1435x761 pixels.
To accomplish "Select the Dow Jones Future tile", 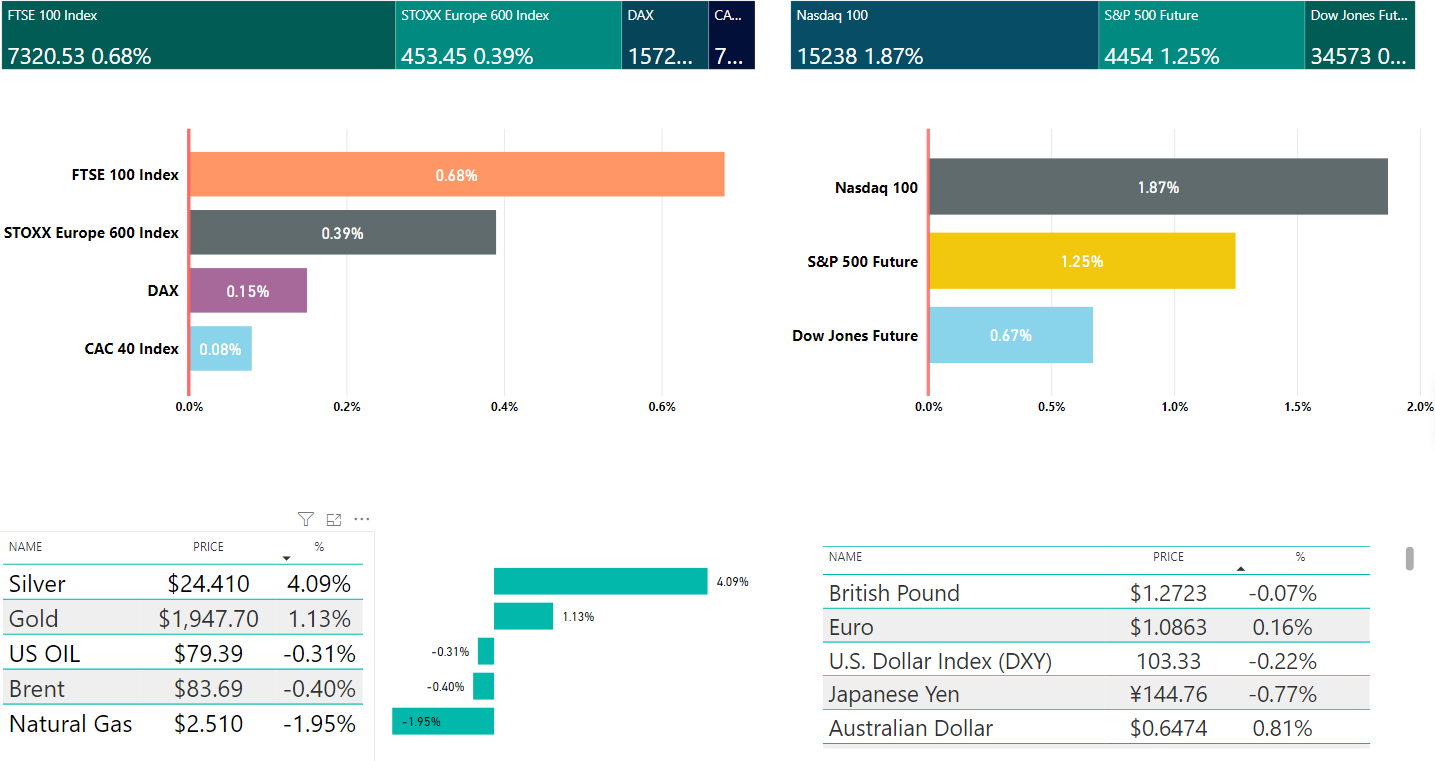I will coord(1360,35).
